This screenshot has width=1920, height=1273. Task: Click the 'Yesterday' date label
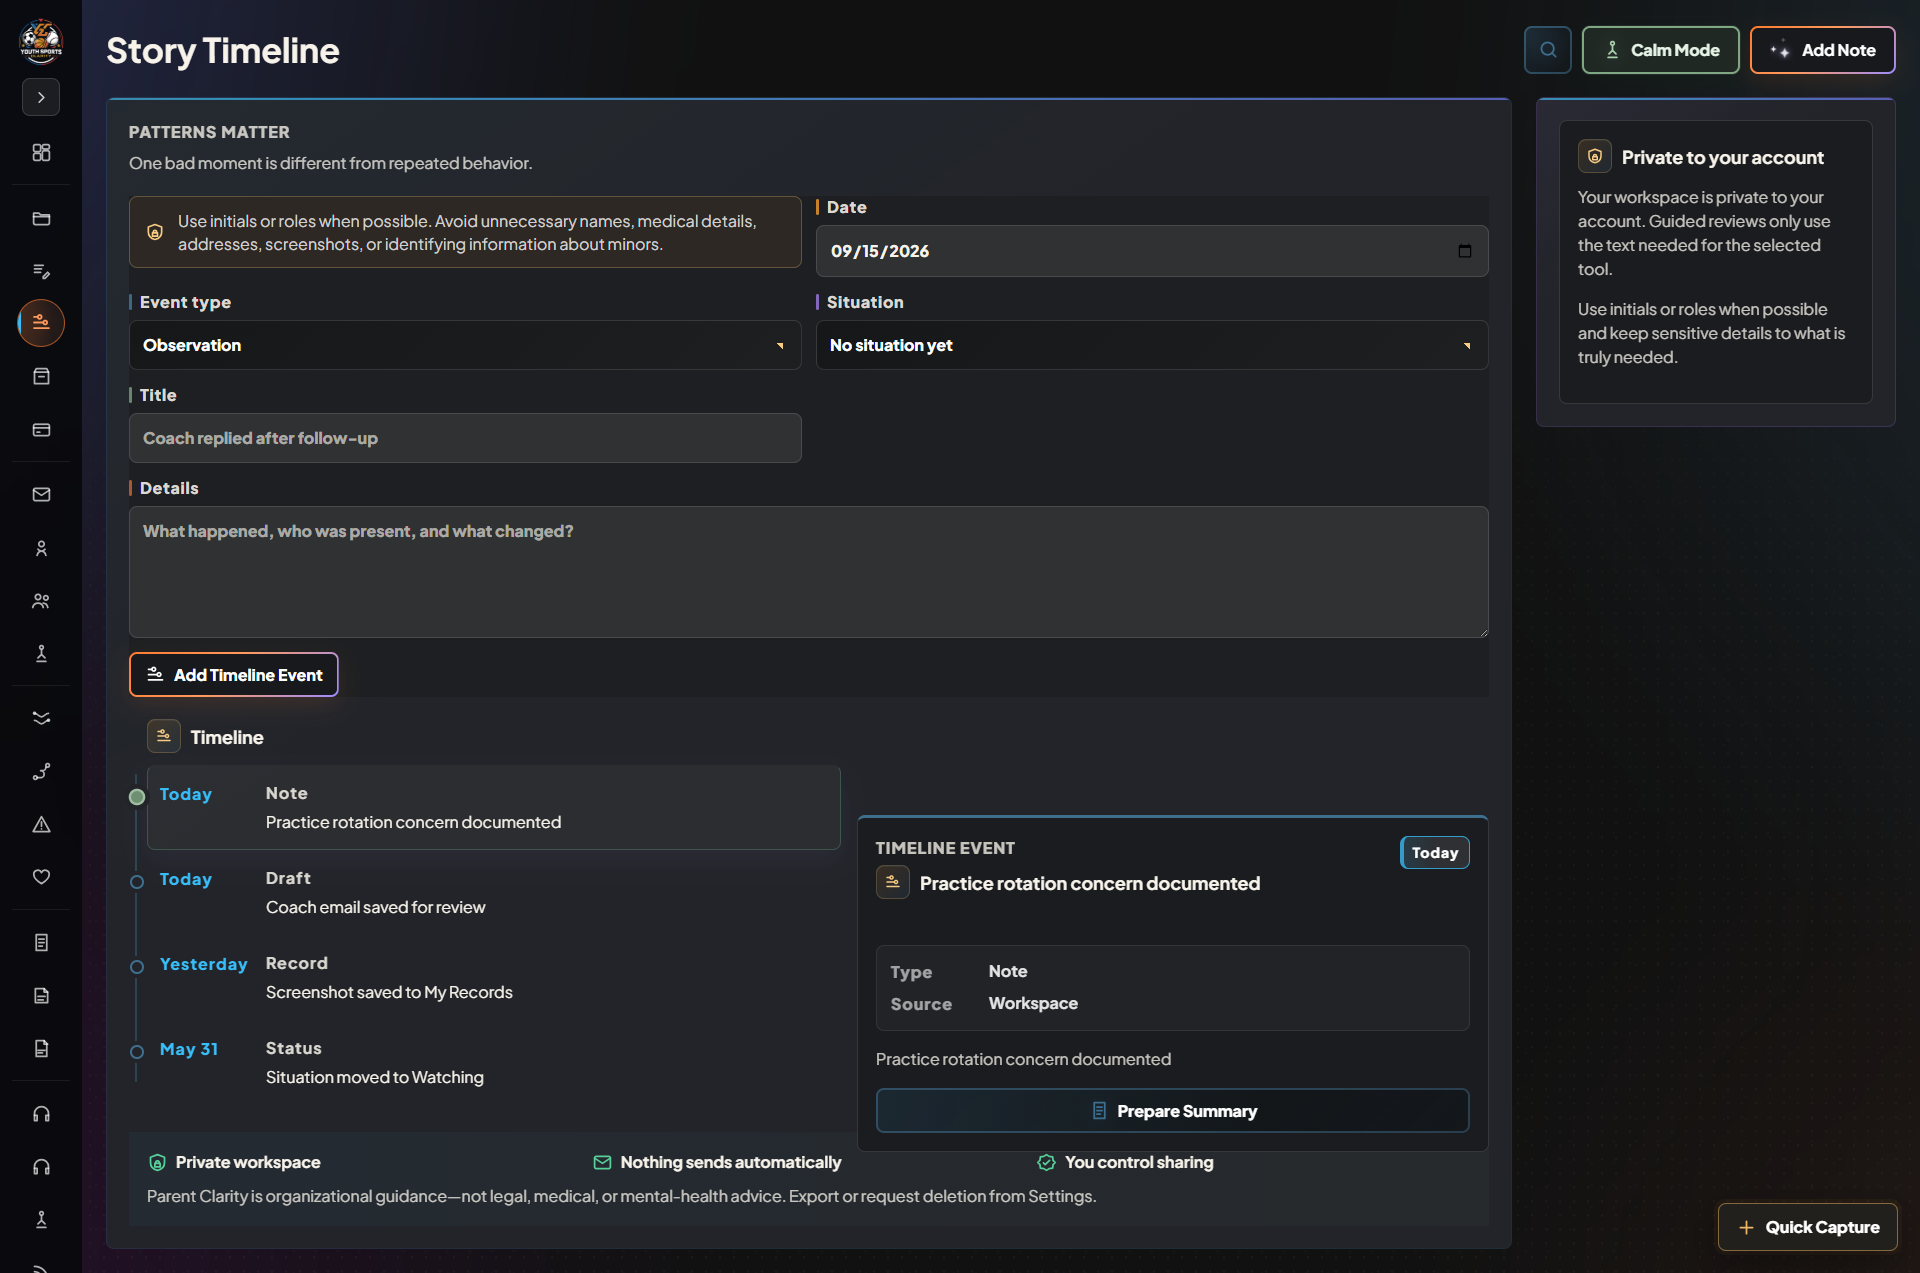[203, 964]
